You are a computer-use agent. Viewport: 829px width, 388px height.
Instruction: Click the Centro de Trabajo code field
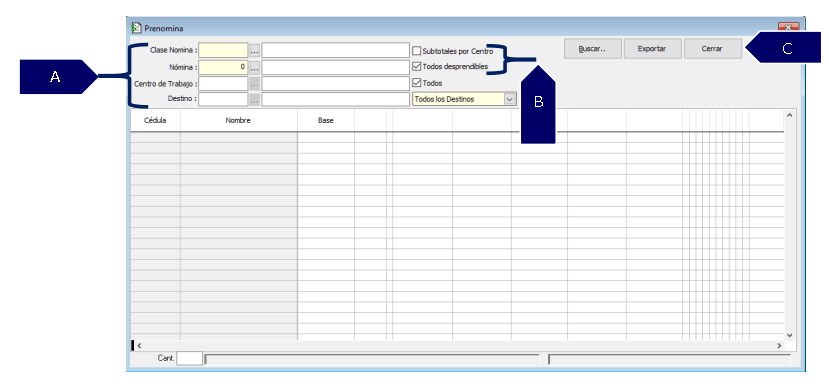[x=223, y=84]
